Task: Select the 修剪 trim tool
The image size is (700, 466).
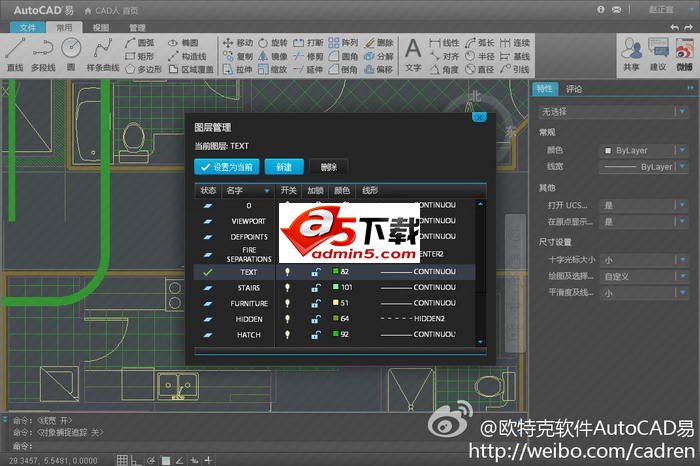Action: tap(308, 56)
